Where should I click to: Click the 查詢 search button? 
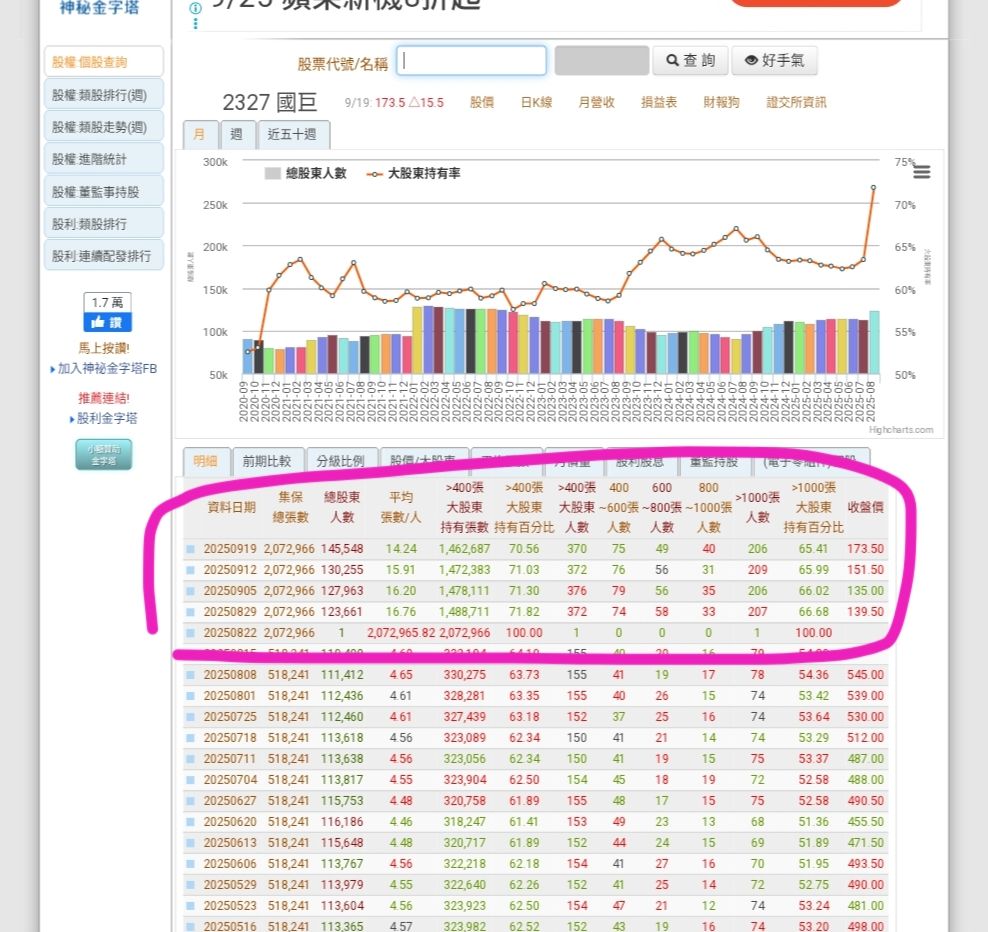click(689, 61)
